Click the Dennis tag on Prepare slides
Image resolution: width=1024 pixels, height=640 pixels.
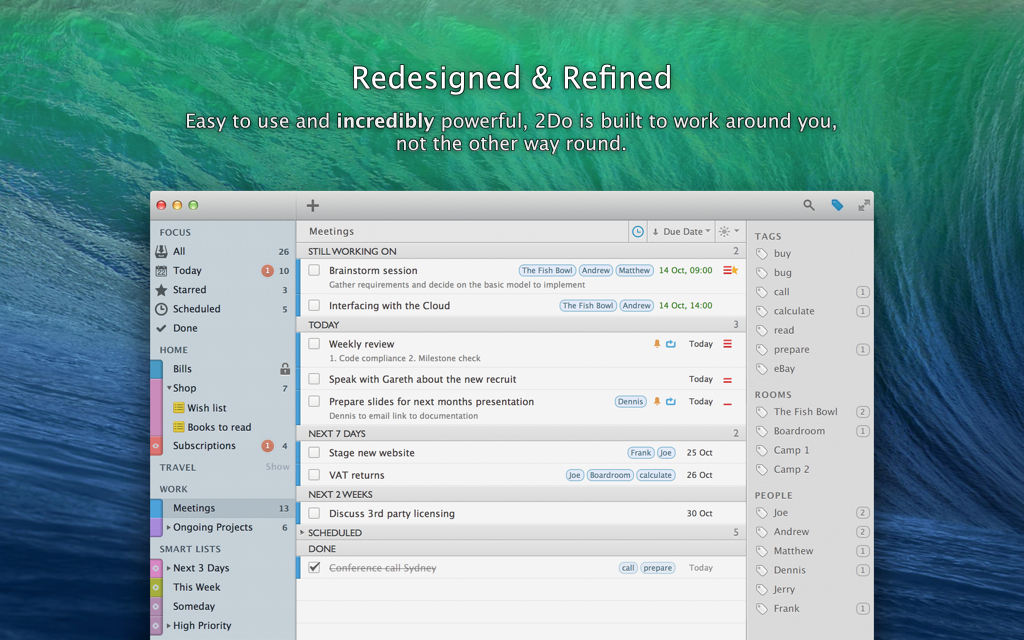630,402
